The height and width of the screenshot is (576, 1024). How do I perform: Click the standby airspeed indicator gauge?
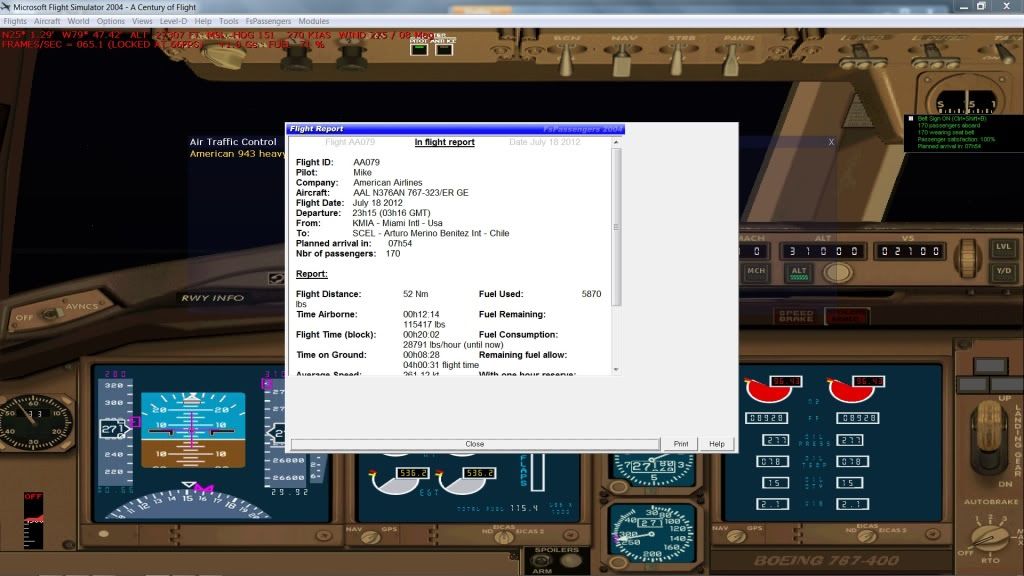[652, 536]
